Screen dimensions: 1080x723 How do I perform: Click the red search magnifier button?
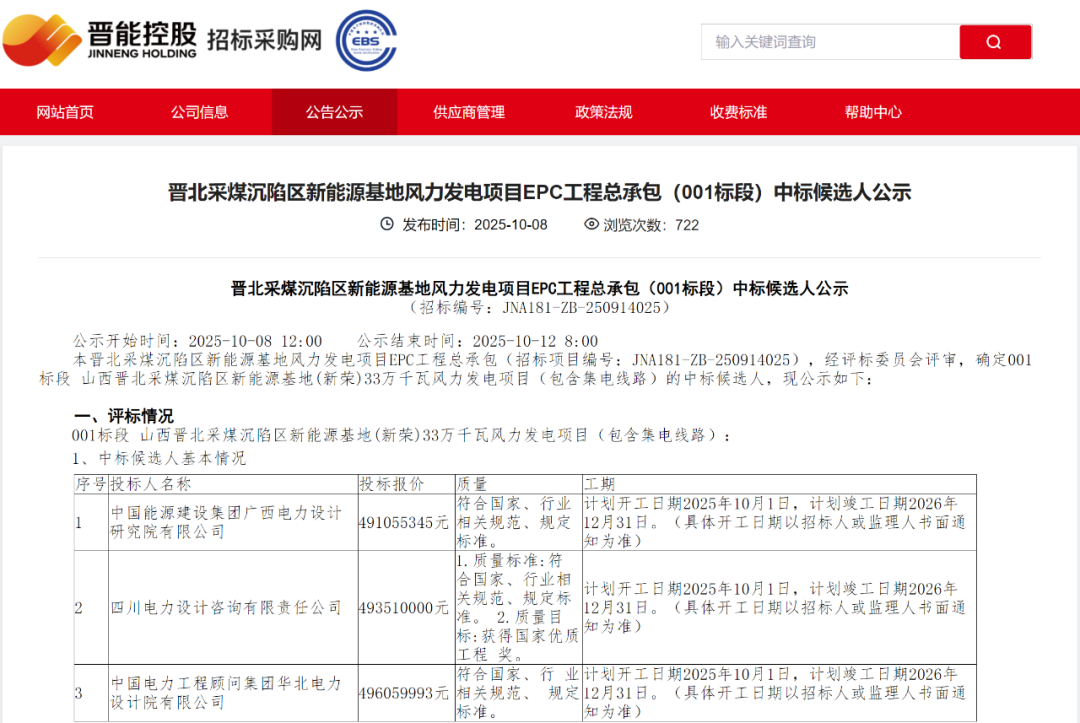pos(994,42)
